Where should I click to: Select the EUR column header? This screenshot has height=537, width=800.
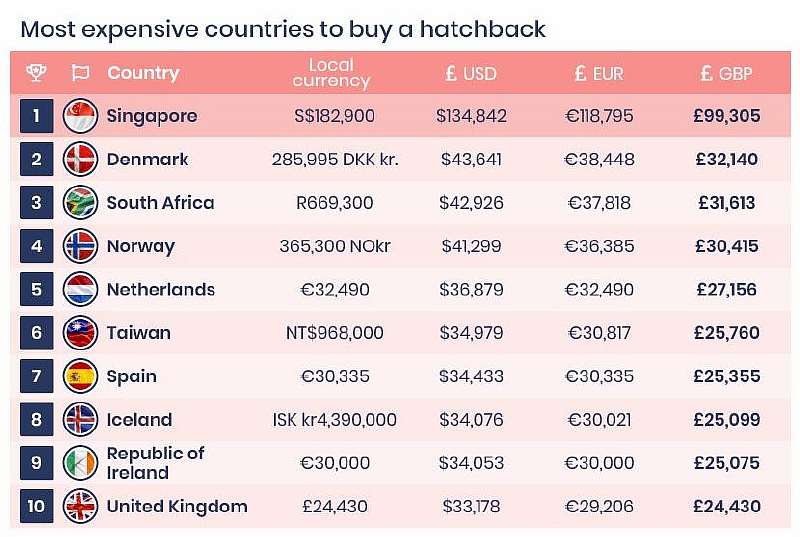(599, 73)
